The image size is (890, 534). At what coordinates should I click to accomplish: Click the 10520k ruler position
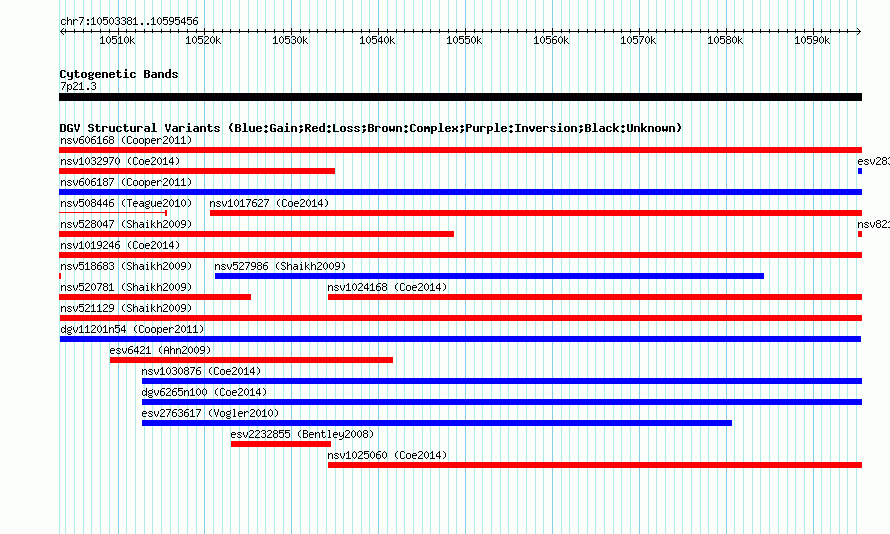point(203,40)
